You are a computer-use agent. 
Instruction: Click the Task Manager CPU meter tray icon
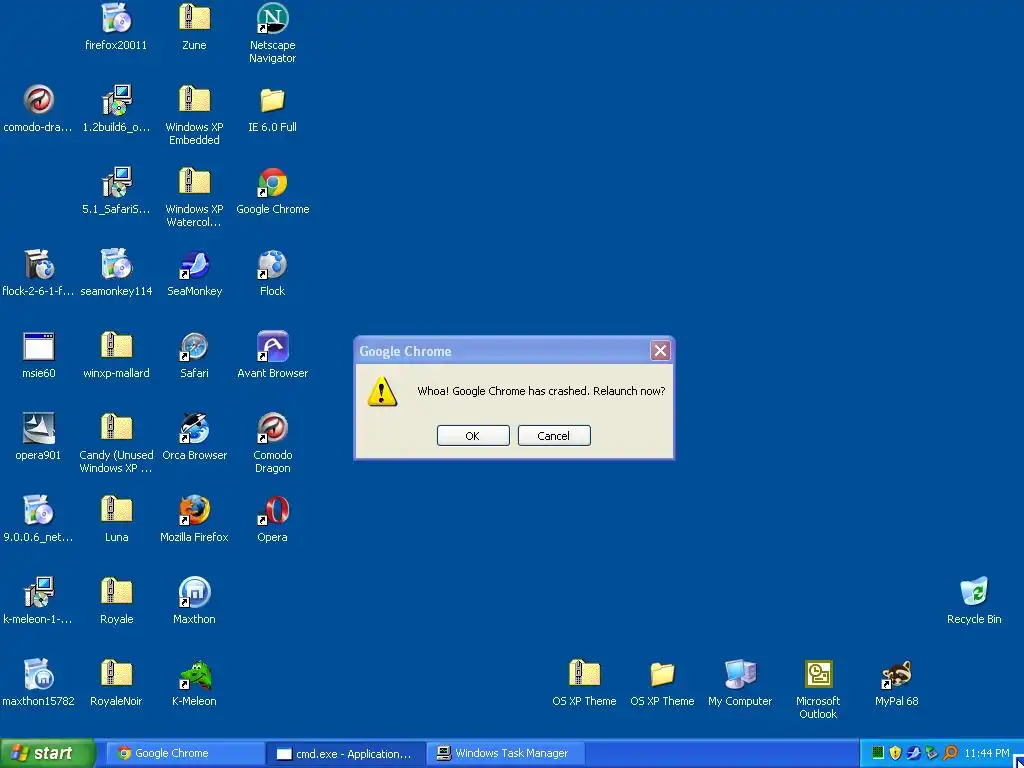[x=878, y=754]
